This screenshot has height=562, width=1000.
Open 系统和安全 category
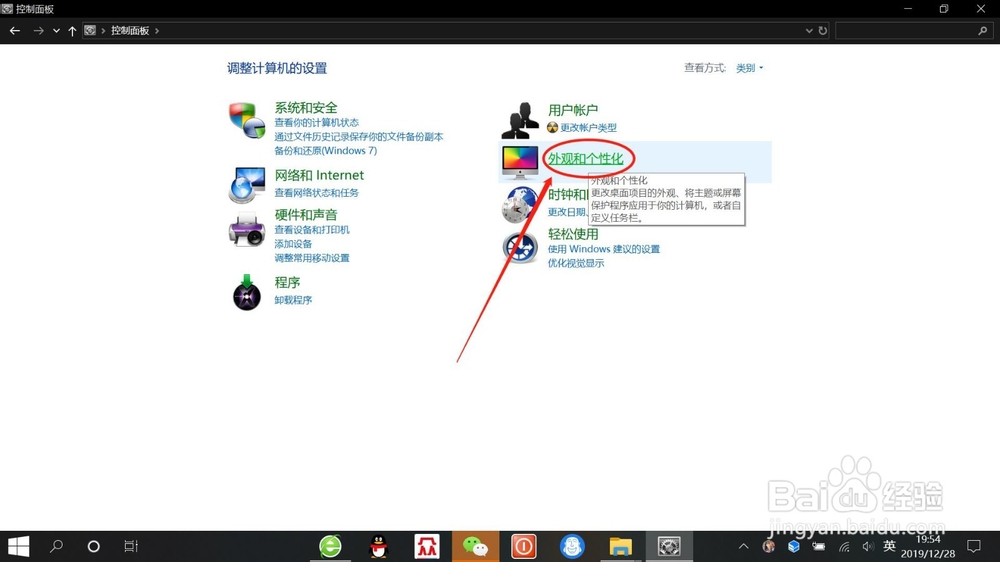306,108
